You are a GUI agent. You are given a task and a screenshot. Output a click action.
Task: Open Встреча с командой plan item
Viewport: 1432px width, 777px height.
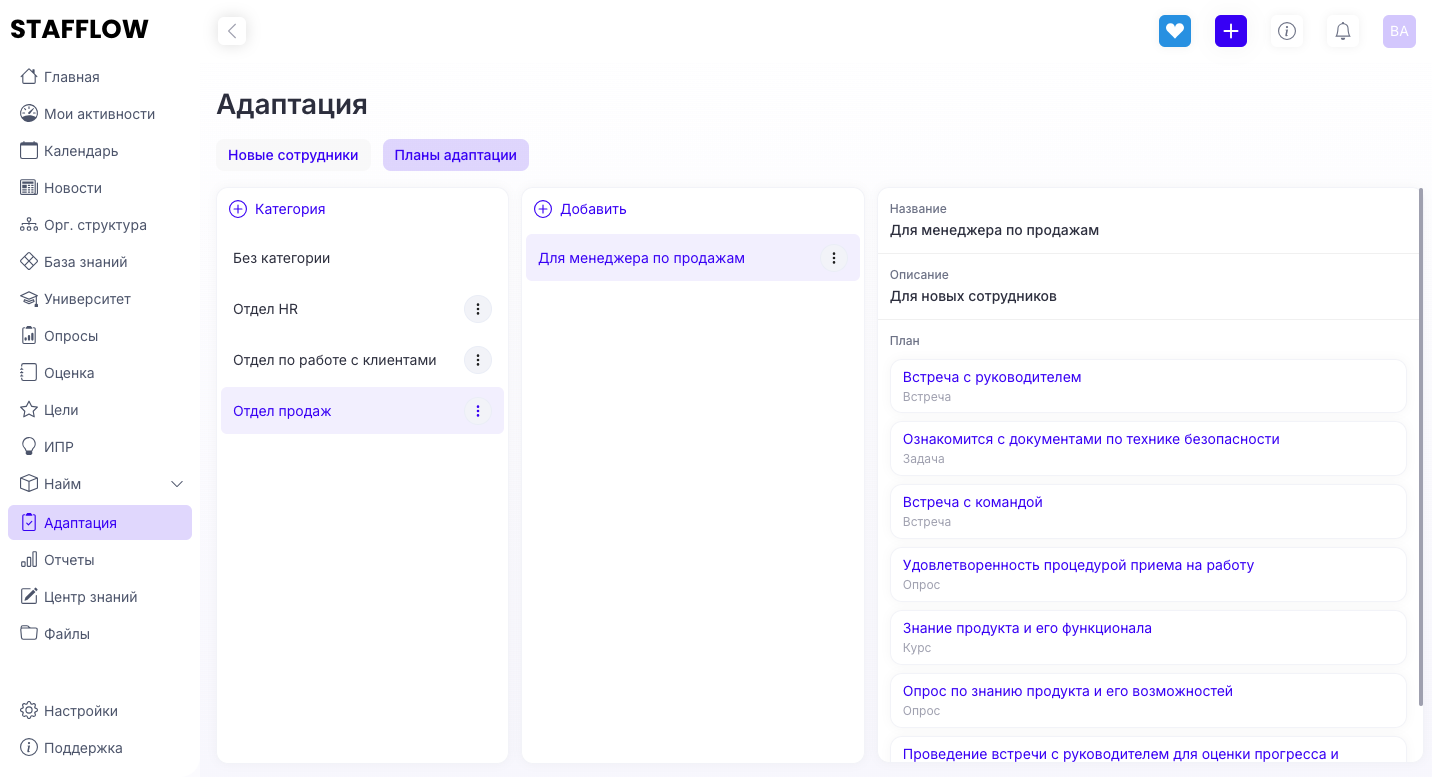[973, 502]
